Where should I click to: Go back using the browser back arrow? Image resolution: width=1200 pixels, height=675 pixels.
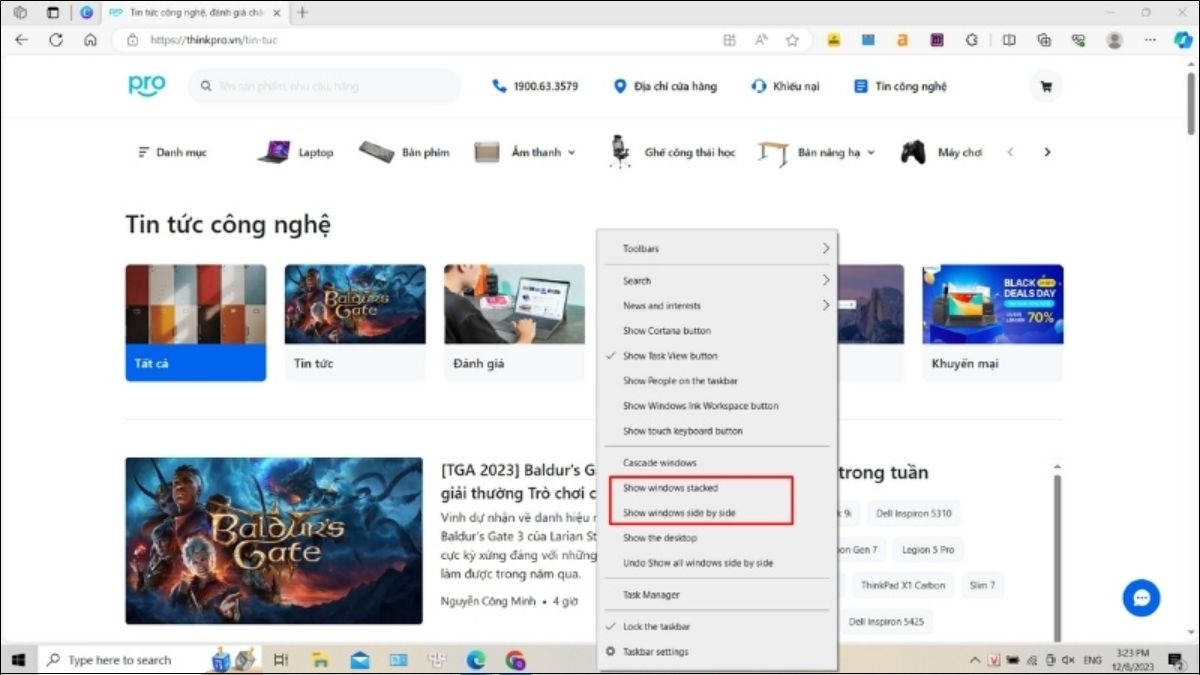22,40
